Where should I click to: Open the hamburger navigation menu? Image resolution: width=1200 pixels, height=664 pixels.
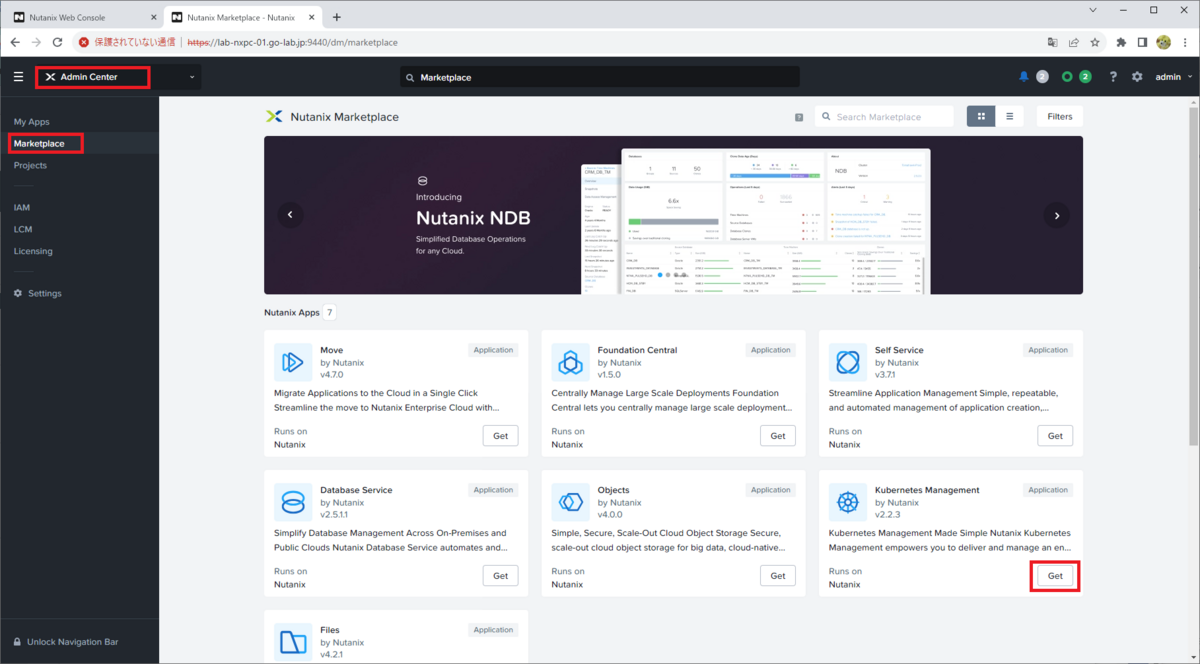(18, 77)
